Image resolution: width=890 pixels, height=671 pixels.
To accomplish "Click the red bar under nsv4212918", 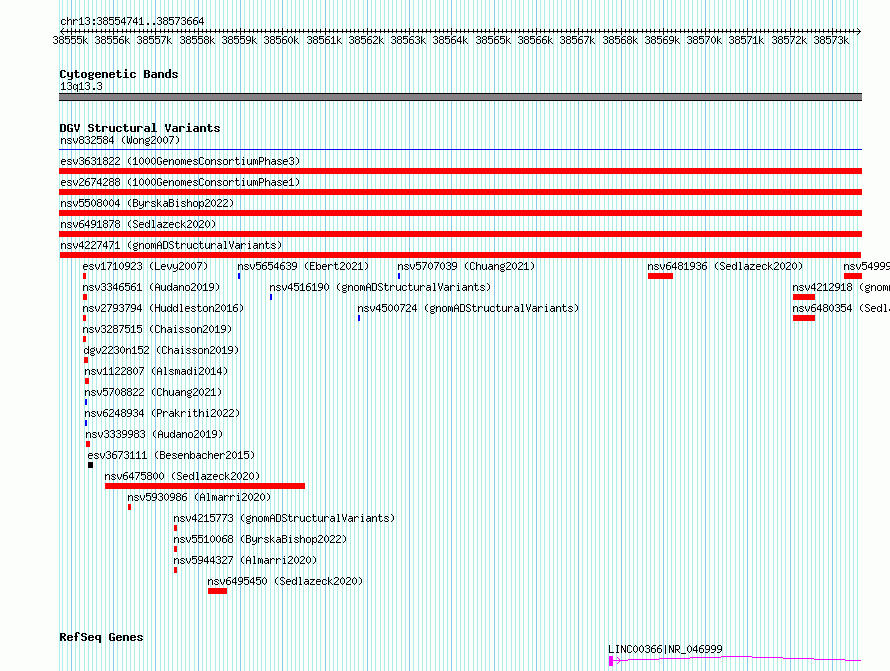I will click(804, 297).
